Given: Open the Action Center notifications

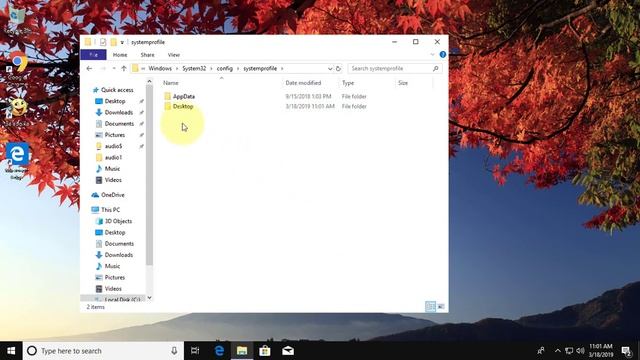Looking at the screenshot, I should [627, 351].
